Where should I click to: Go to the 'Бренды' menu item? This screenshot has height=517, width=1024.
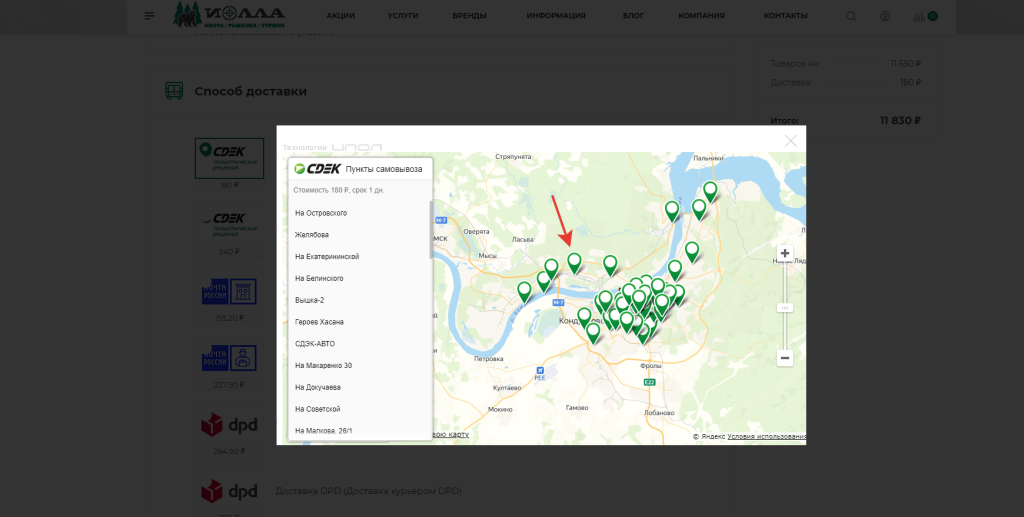(x=469, y=16)
